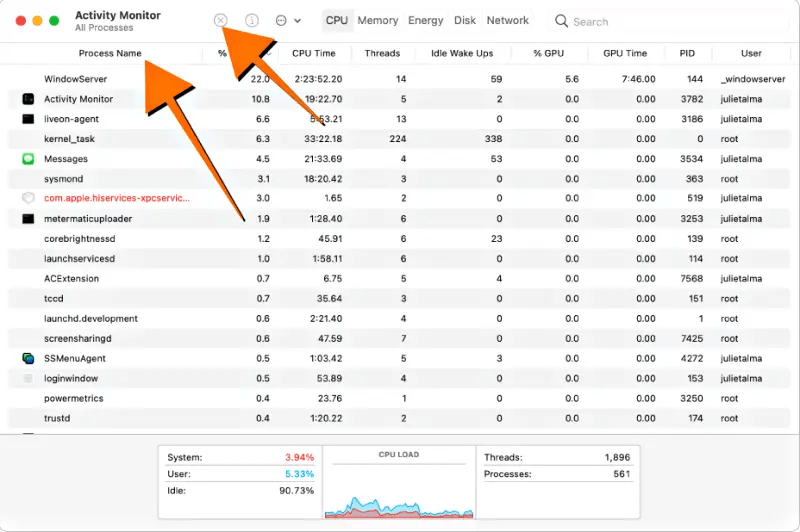Sort by GPU Time column header
This screenshot has width=800, height=532.
coord(625,53)
